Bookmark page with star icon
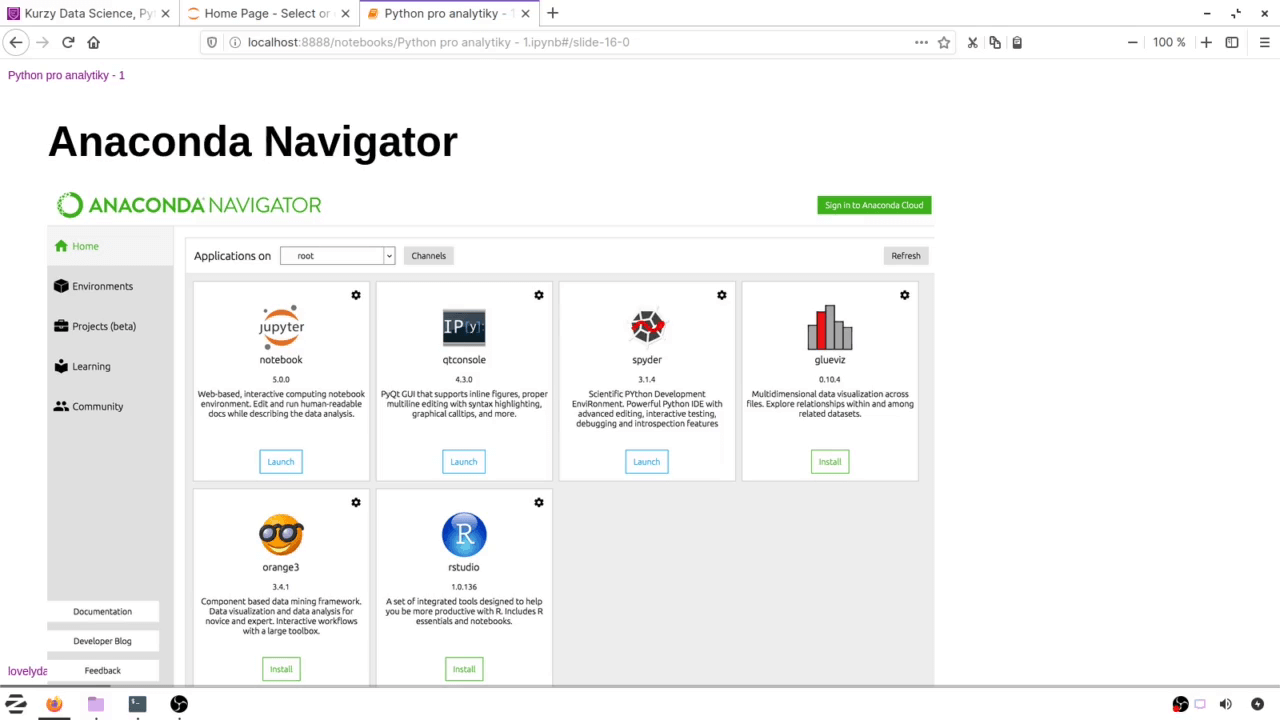The width and height of the screenshot is (1280, 720). [x=944, y=42]
